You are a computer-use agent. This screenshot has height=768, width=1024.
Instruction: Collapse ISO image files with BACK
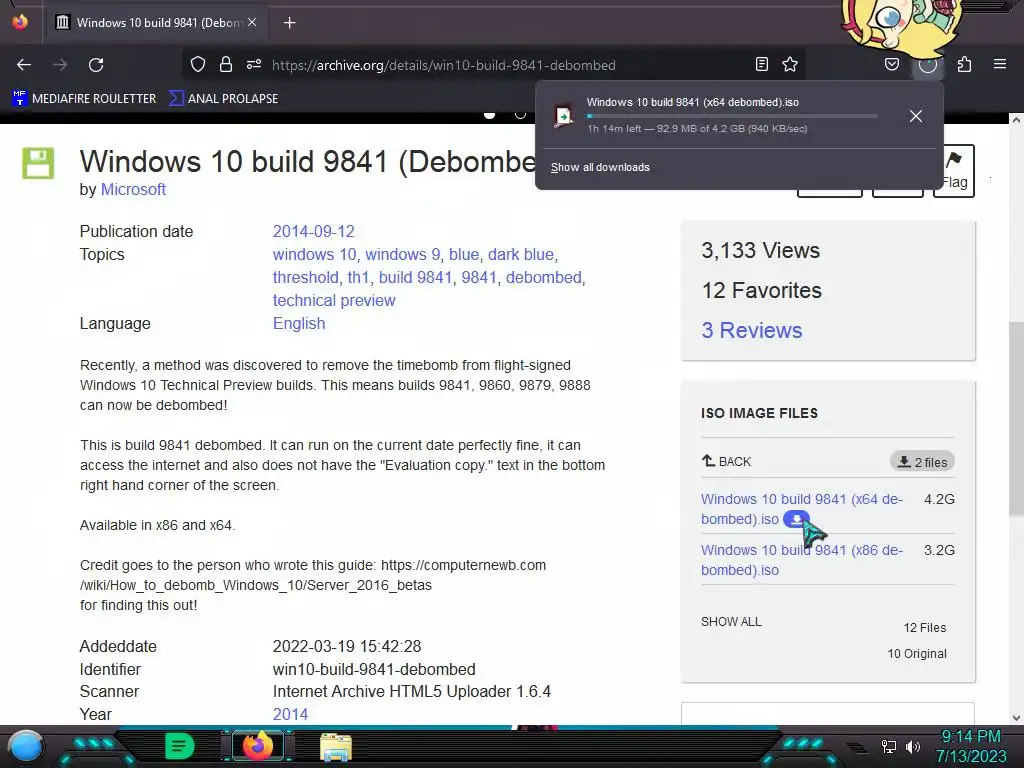point(726,461)
